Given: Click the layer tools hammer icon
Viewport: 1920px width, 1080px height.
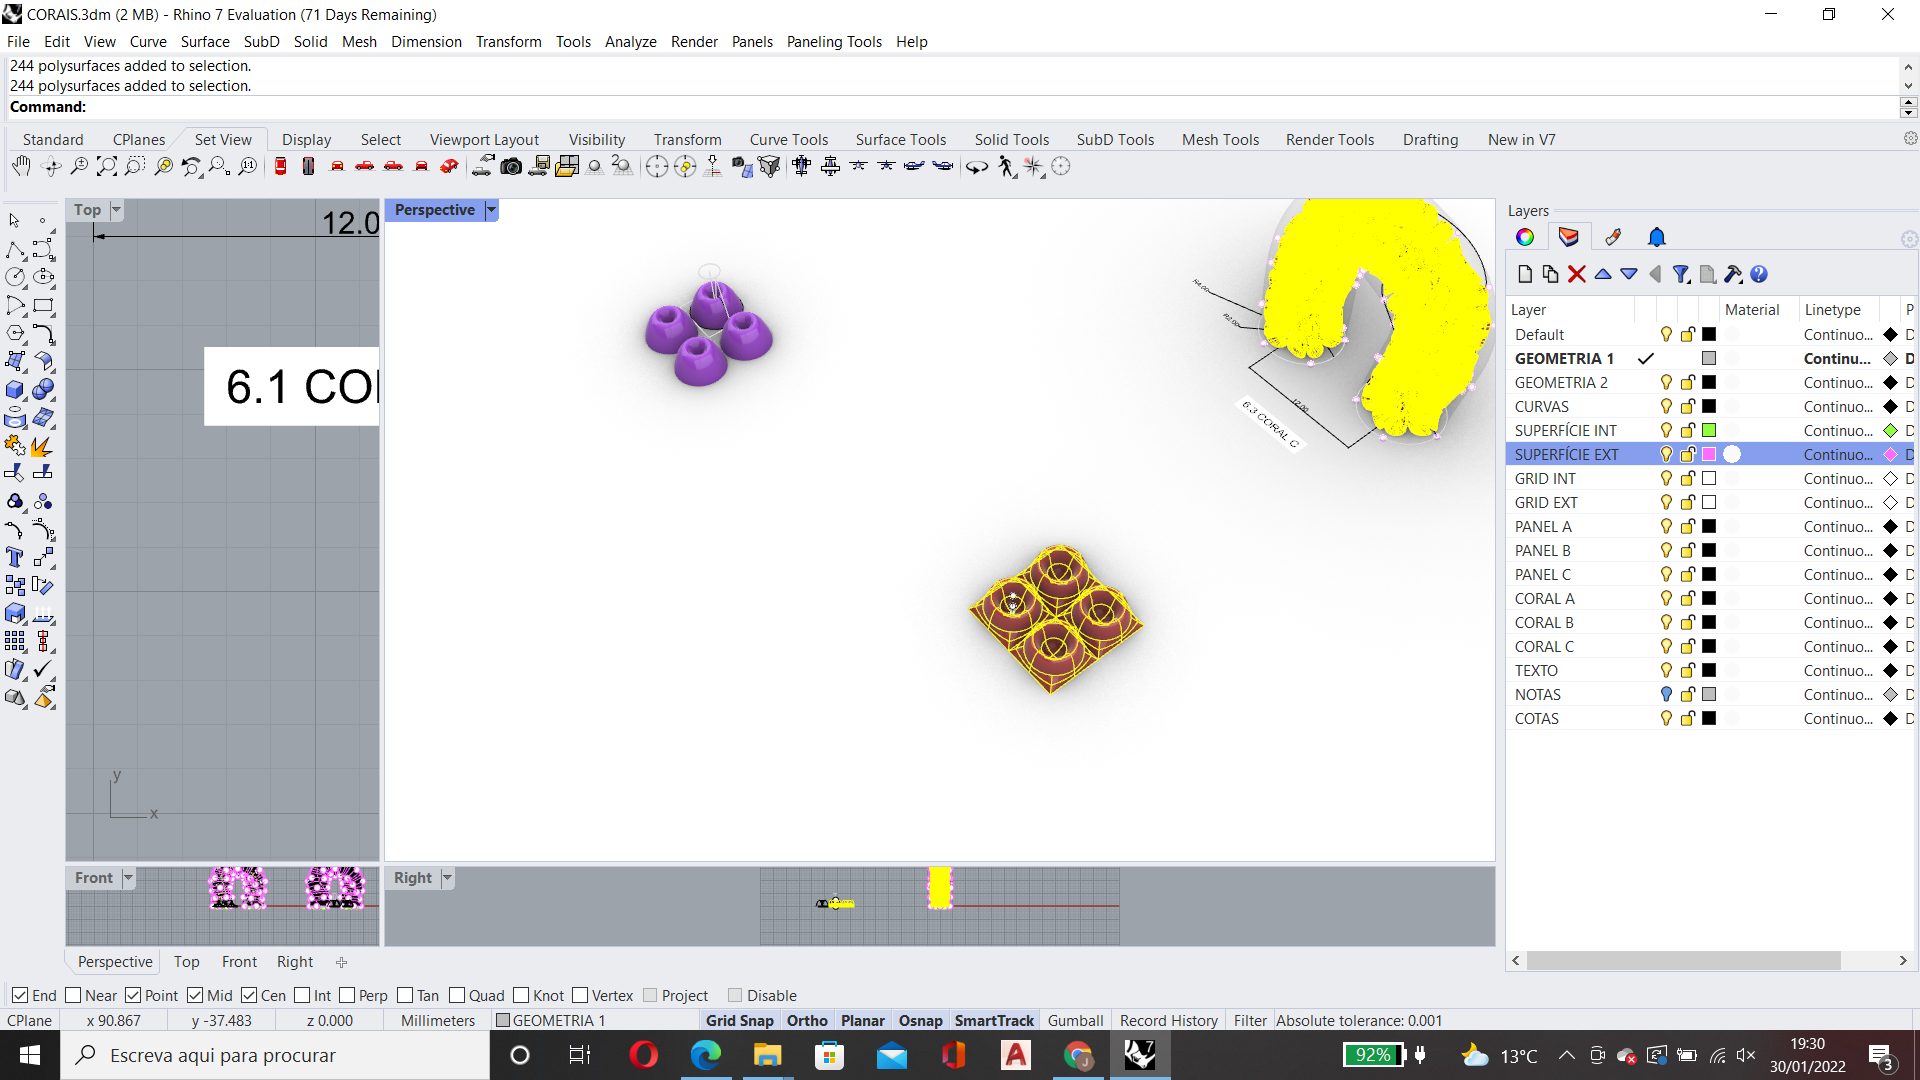Looking at the screenshot, I should tap(1733, 274).
